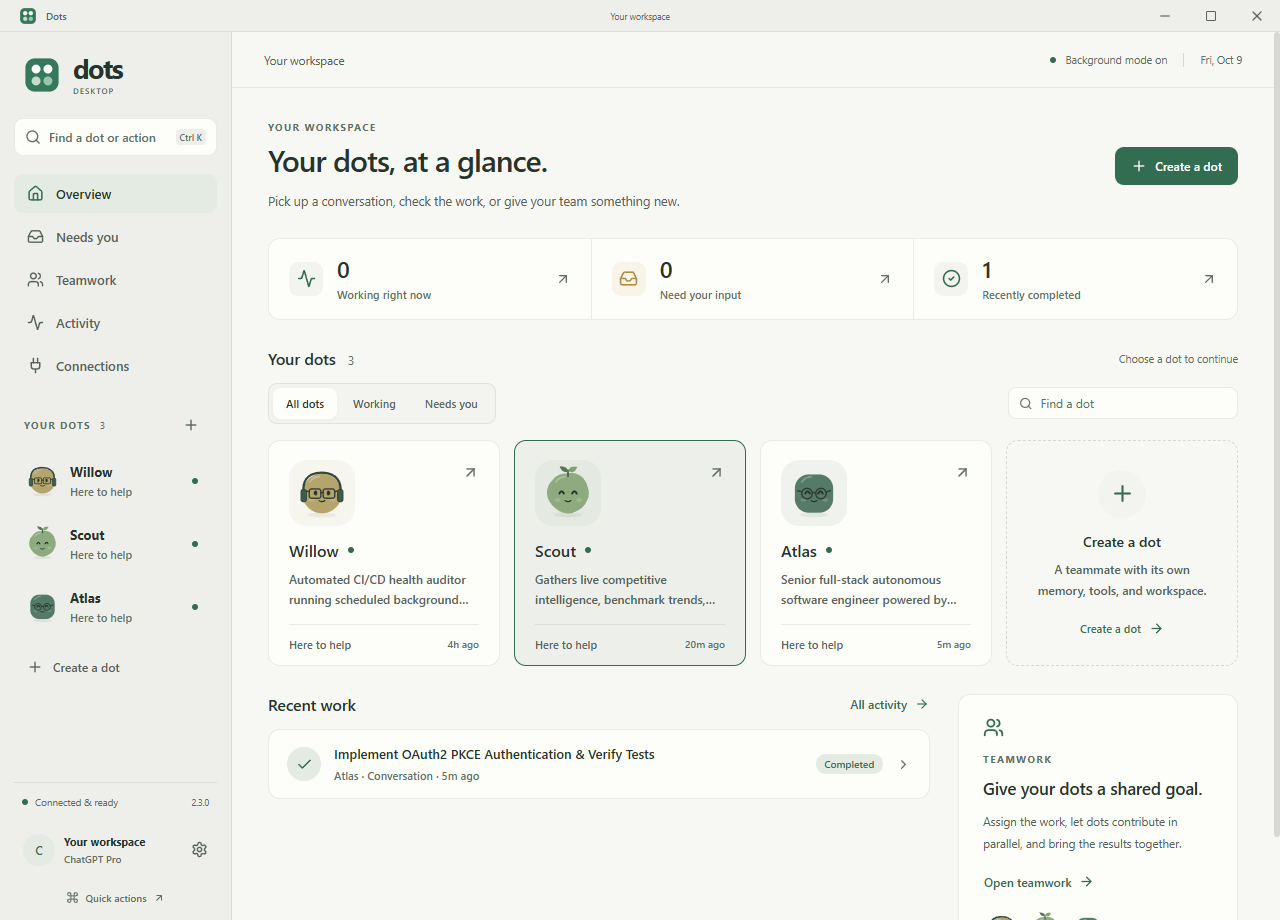1280x920 pixels.
Task: Select the All dots filter tab
Action: [305, 404]
